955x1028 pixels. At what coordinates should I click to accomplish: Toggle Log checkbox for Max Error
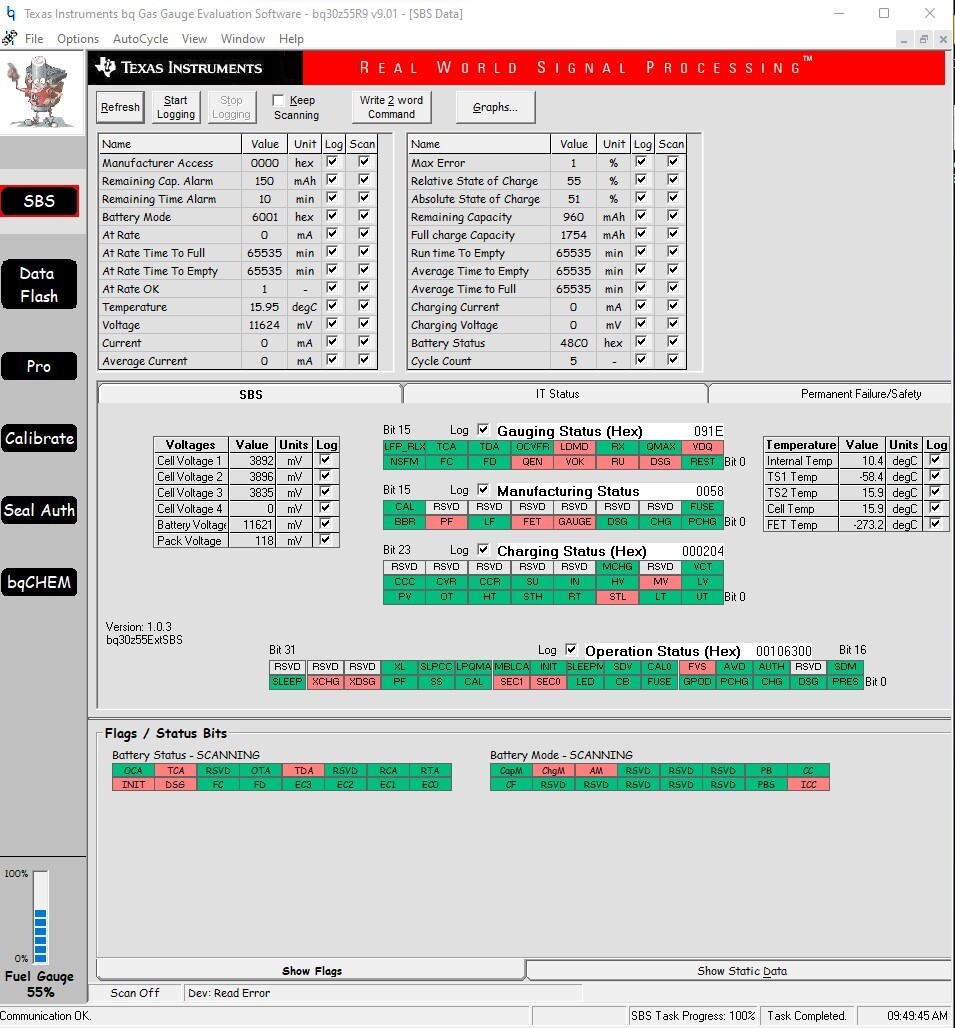641,162
